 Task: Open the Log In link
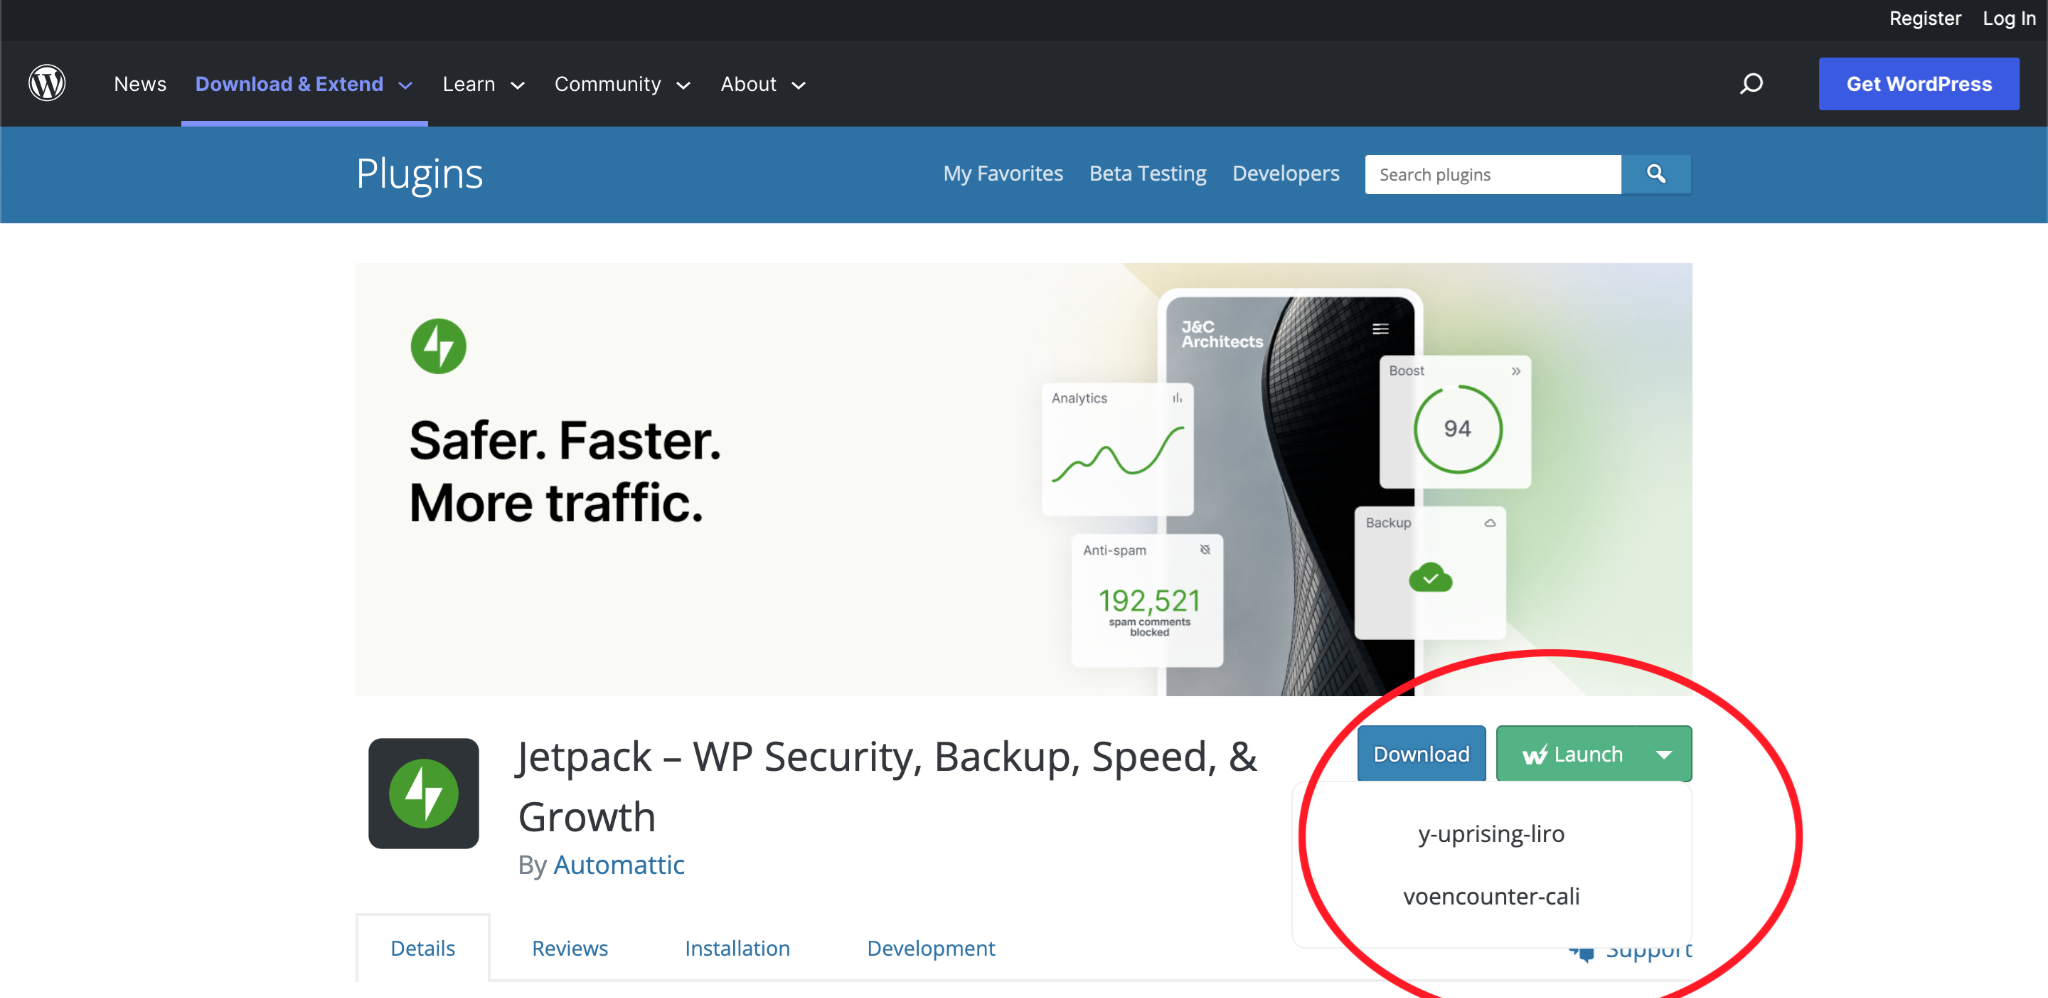(x=2009, y=18)
